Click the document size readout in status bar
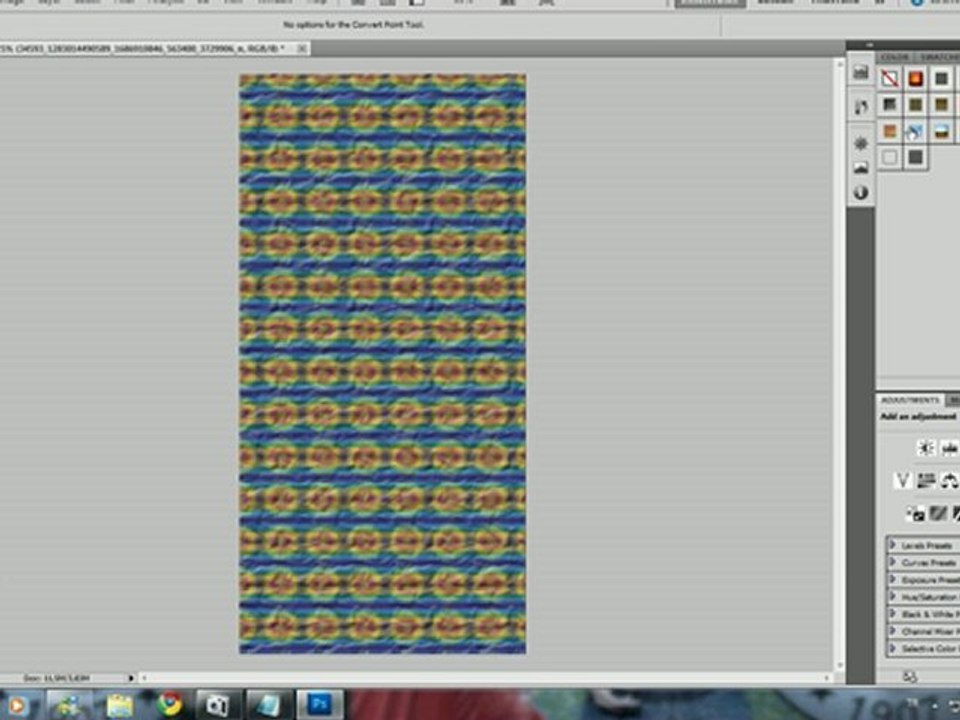This screenshot has height=720, width=960. (56, 678)
